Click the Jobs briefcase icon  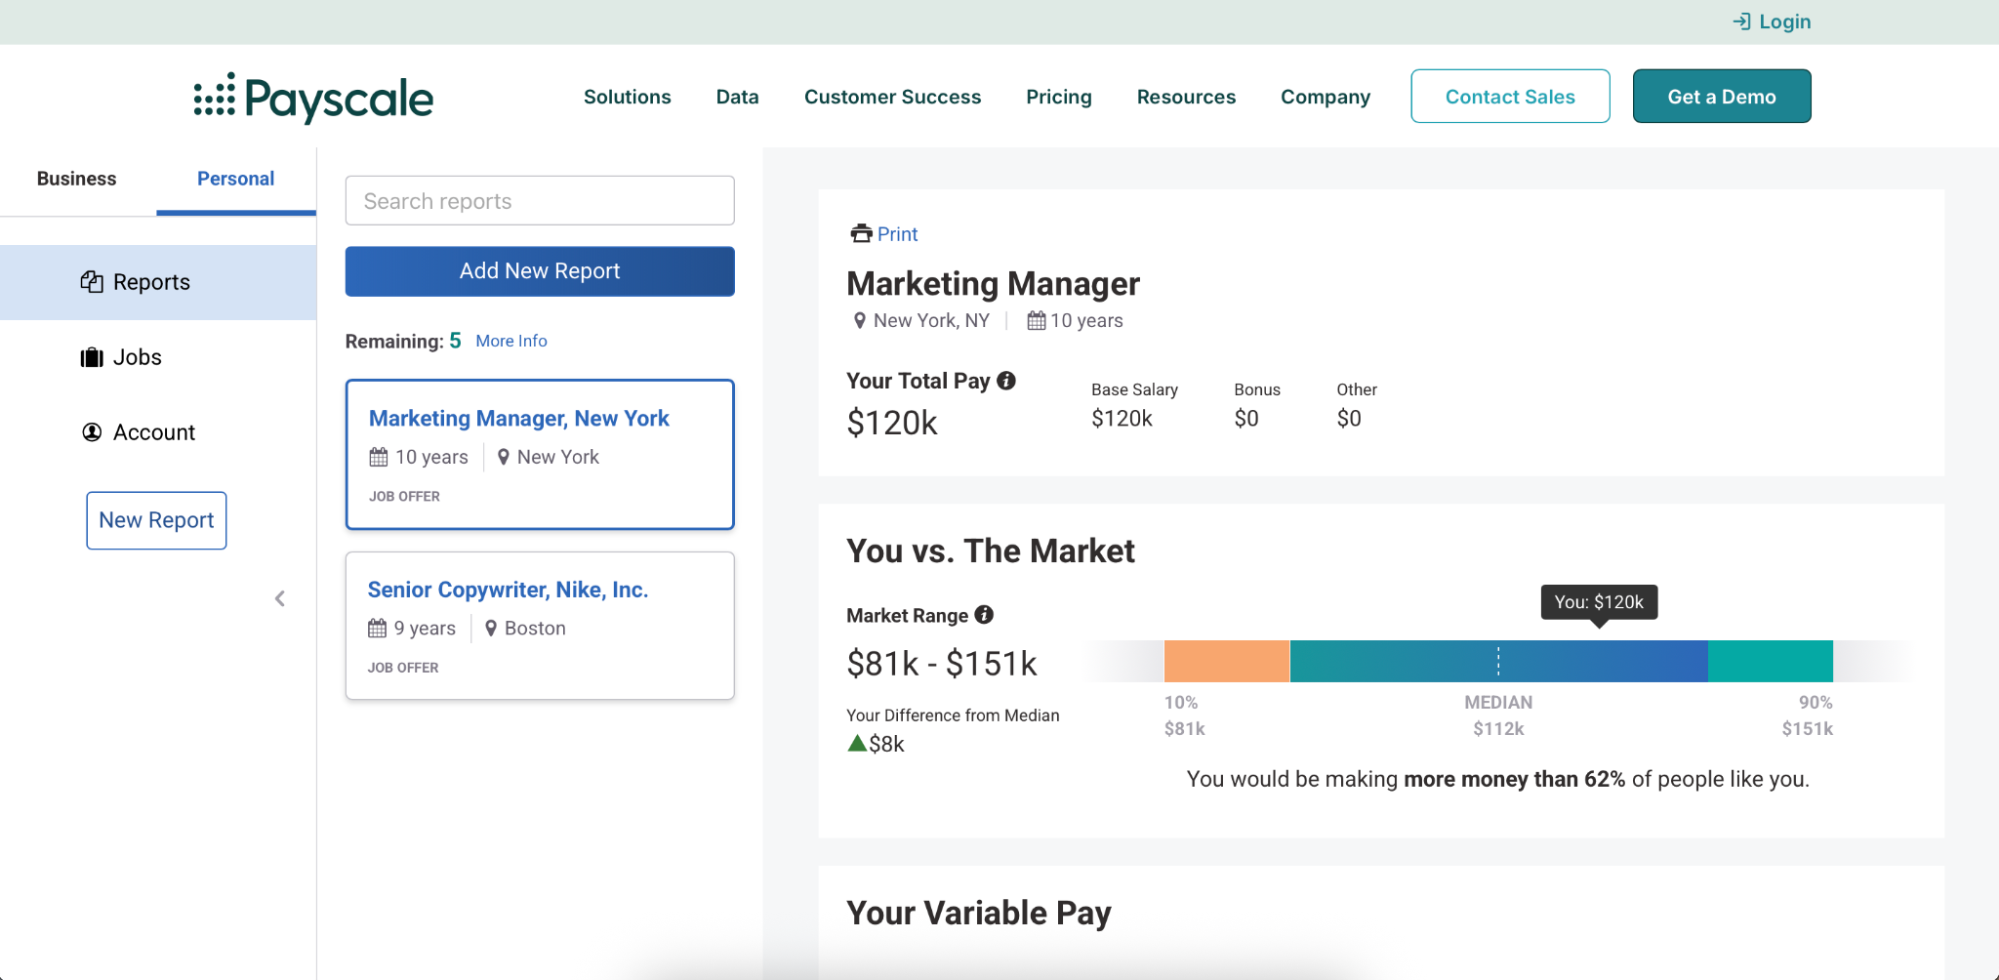92,357
